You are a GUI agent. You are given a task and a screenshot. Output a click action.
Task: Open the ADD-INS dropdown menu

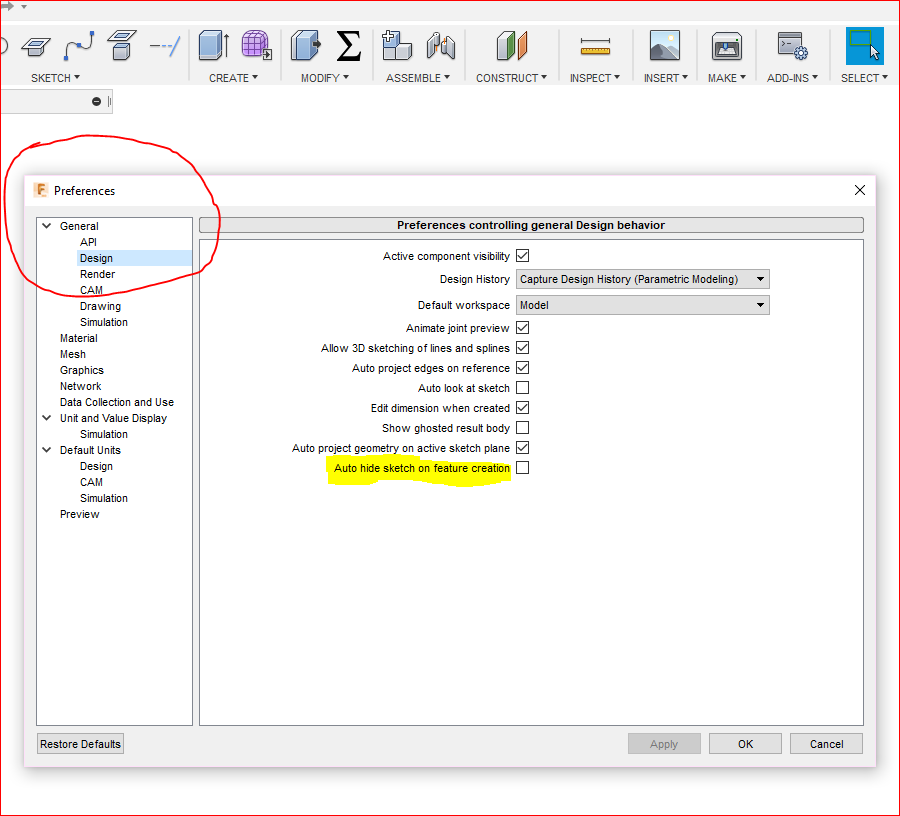(793, 78)
